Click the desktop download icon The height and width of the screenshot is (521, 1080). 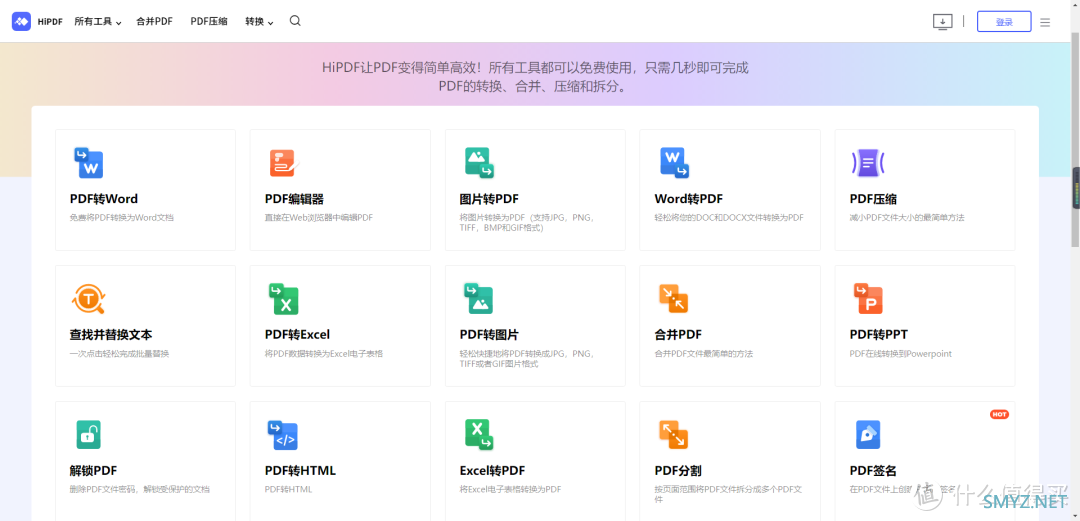click(x=942, y=22)
